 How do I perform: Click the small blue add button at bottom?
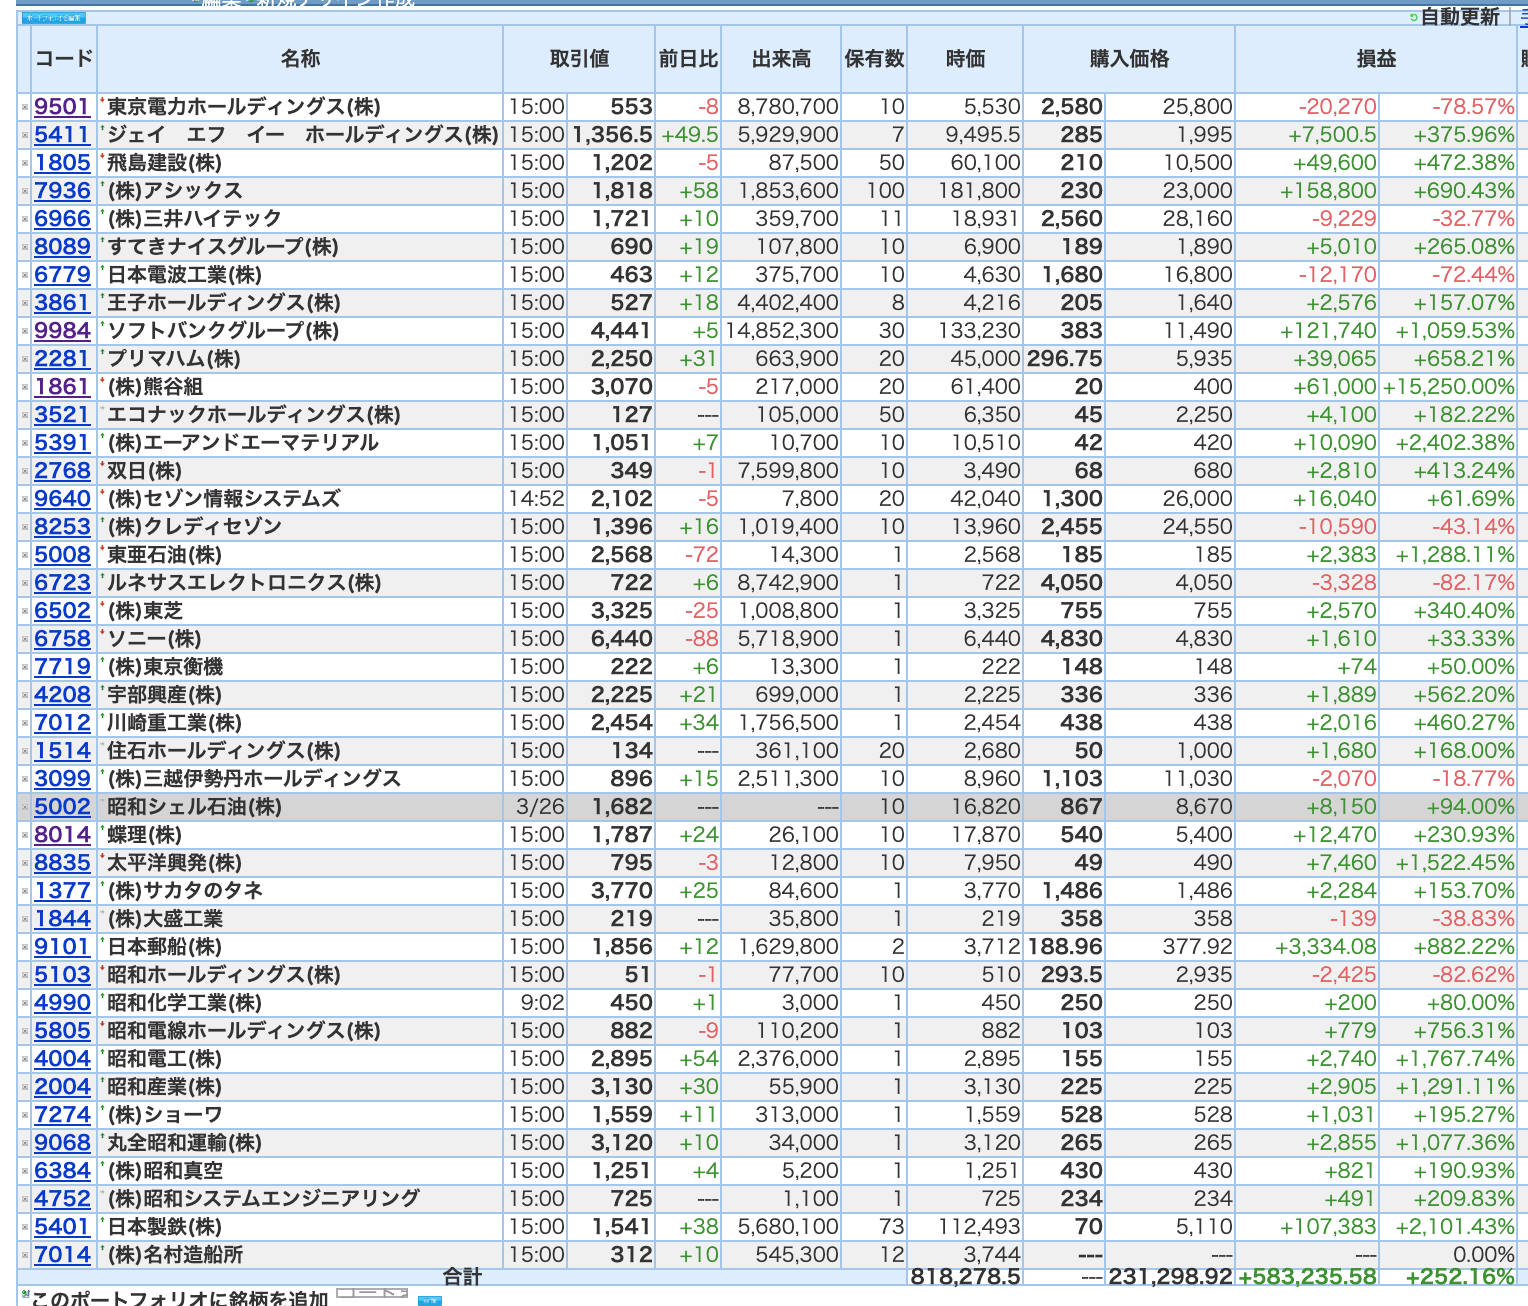click(x=429, y=1300)
